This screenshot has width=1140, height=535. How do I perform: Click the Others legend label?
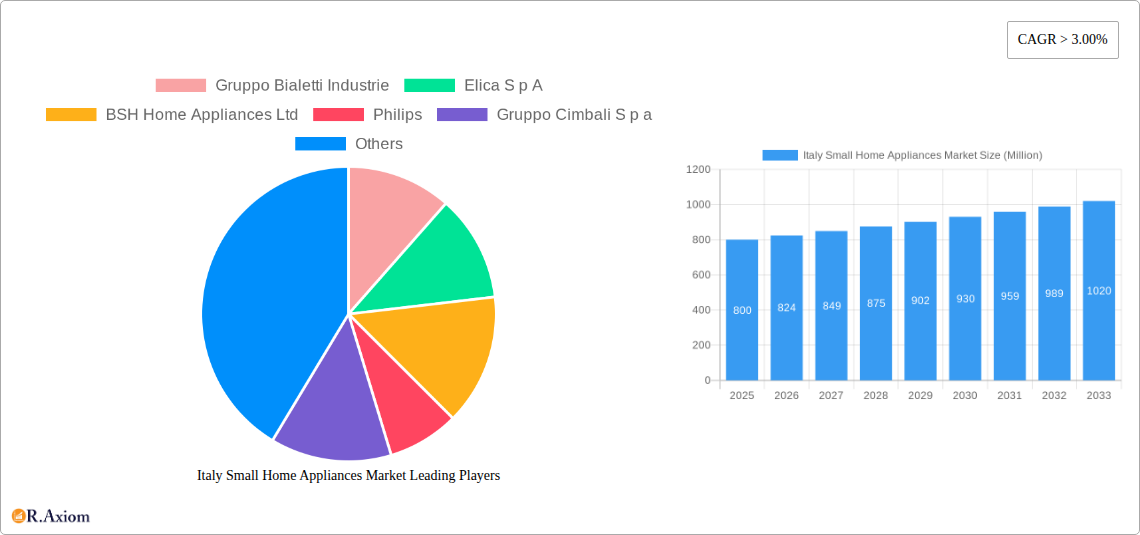coord(379,144)
